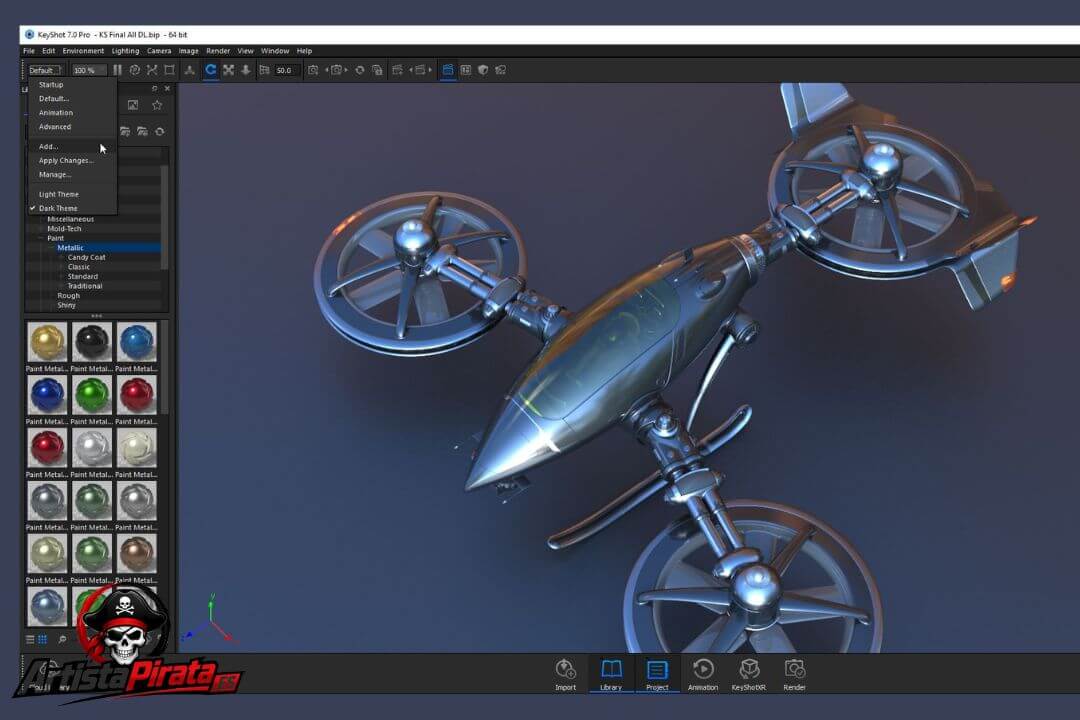This screenshot has width=1080, height=720.
Task: Click the import folder icon in library
Action: click(125, 132)
